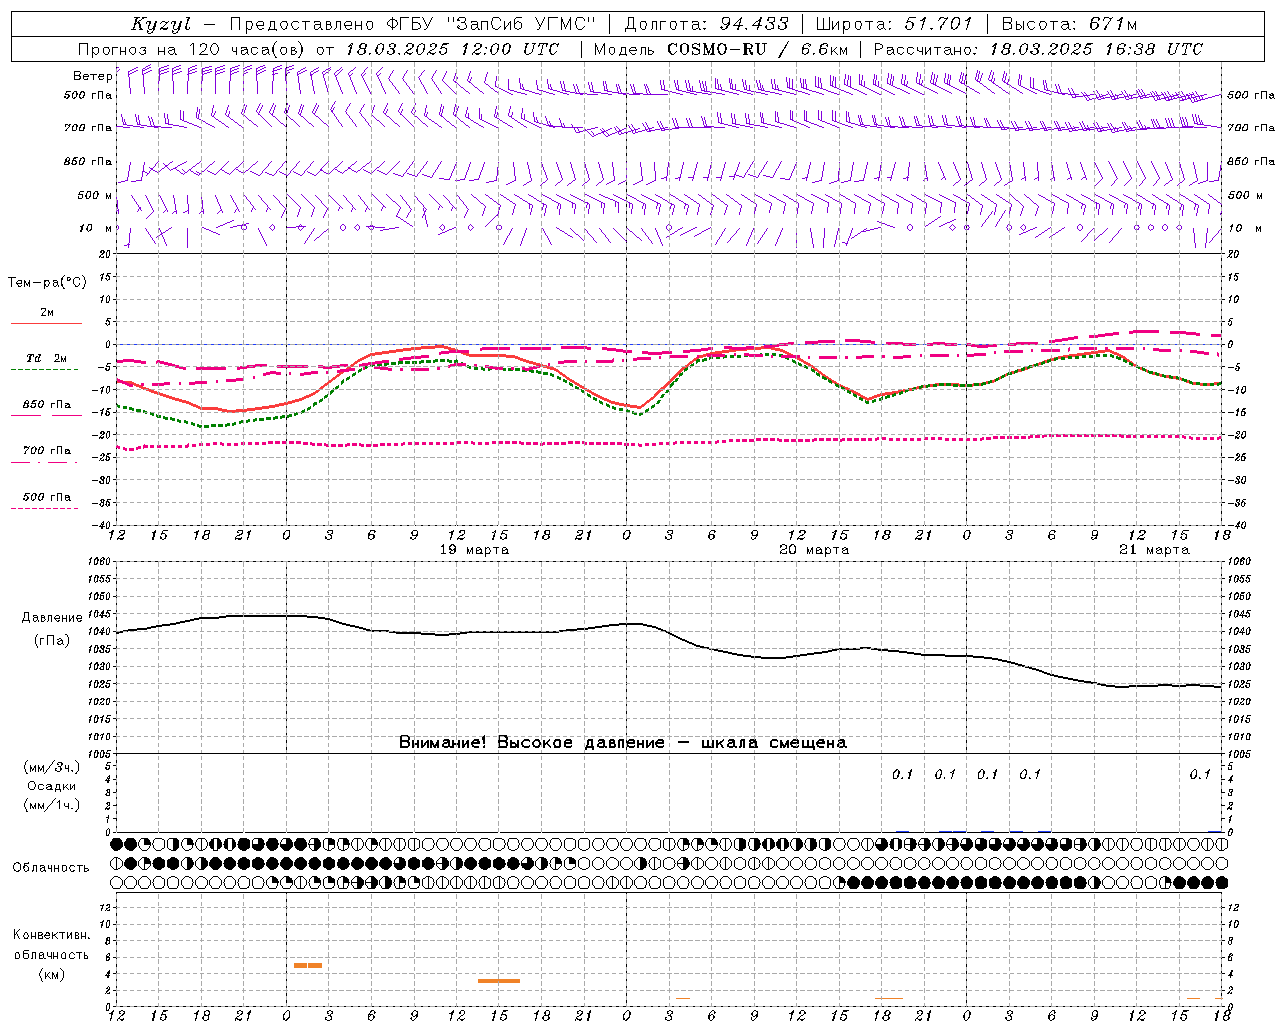Screen dimensions: 1280x1024
Task: Click the right-side 10 м wind level label
Action: coord(1244,228)
